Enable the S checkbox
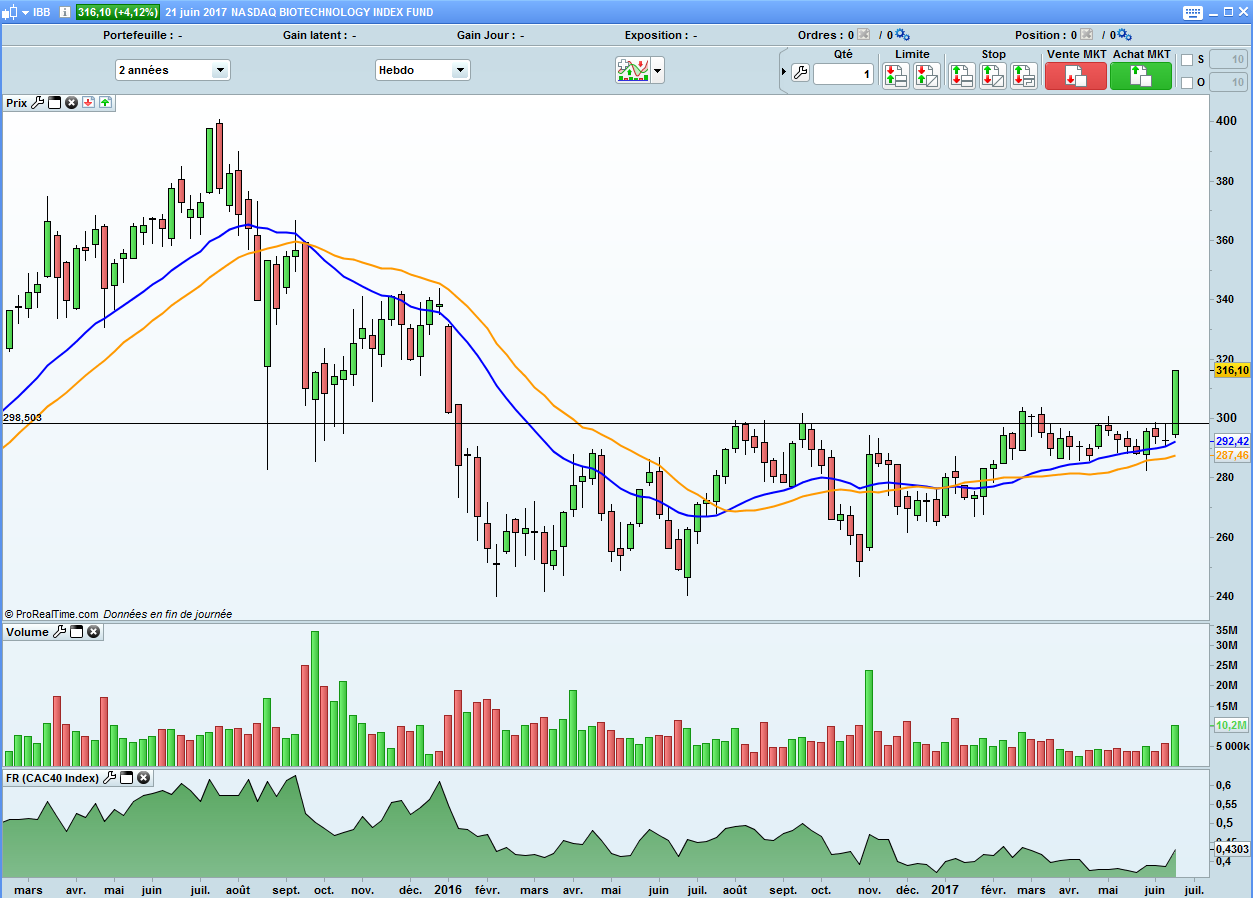The image size is (1253, 898). [x=1187, y=60]
